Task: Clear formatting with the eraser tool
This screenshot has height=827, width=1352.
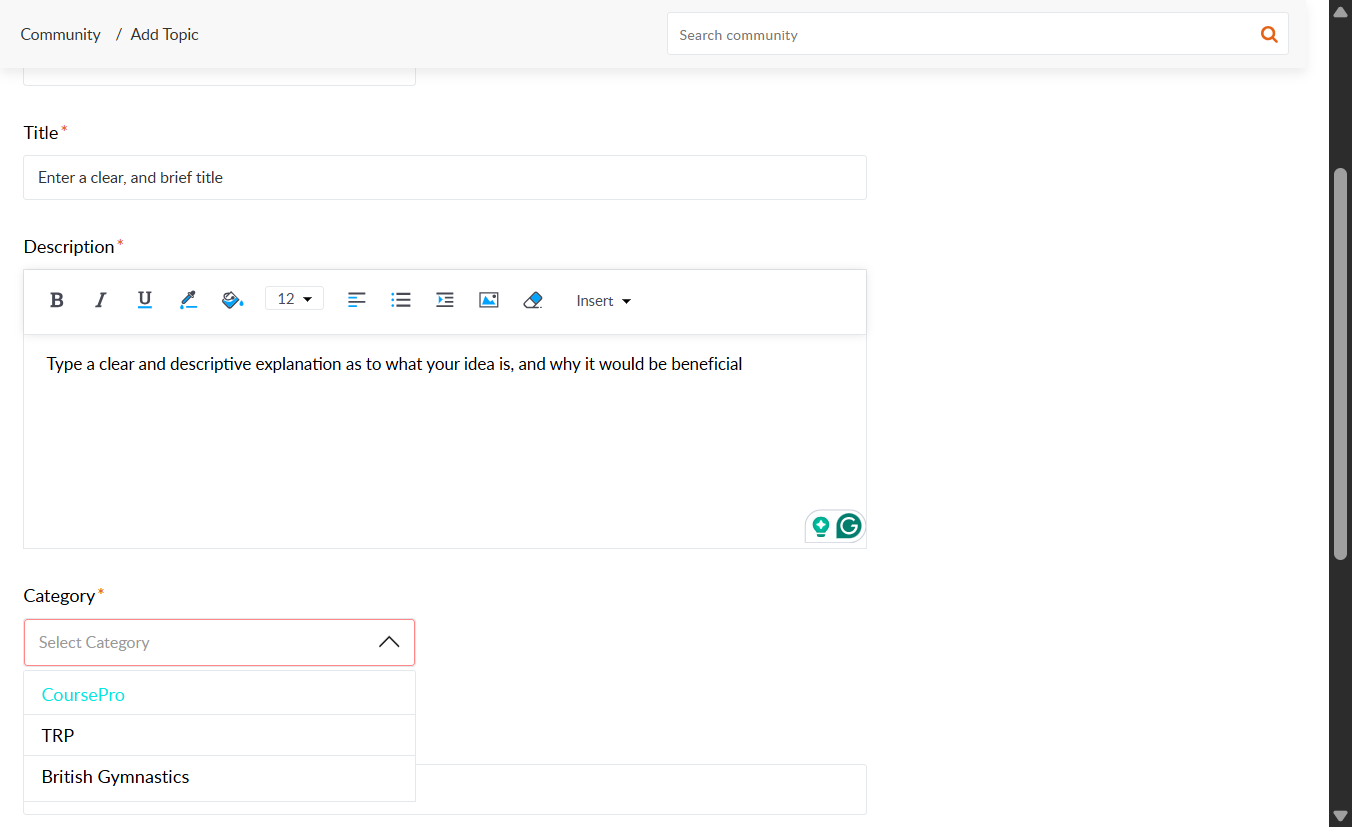Action: [533, 300]
